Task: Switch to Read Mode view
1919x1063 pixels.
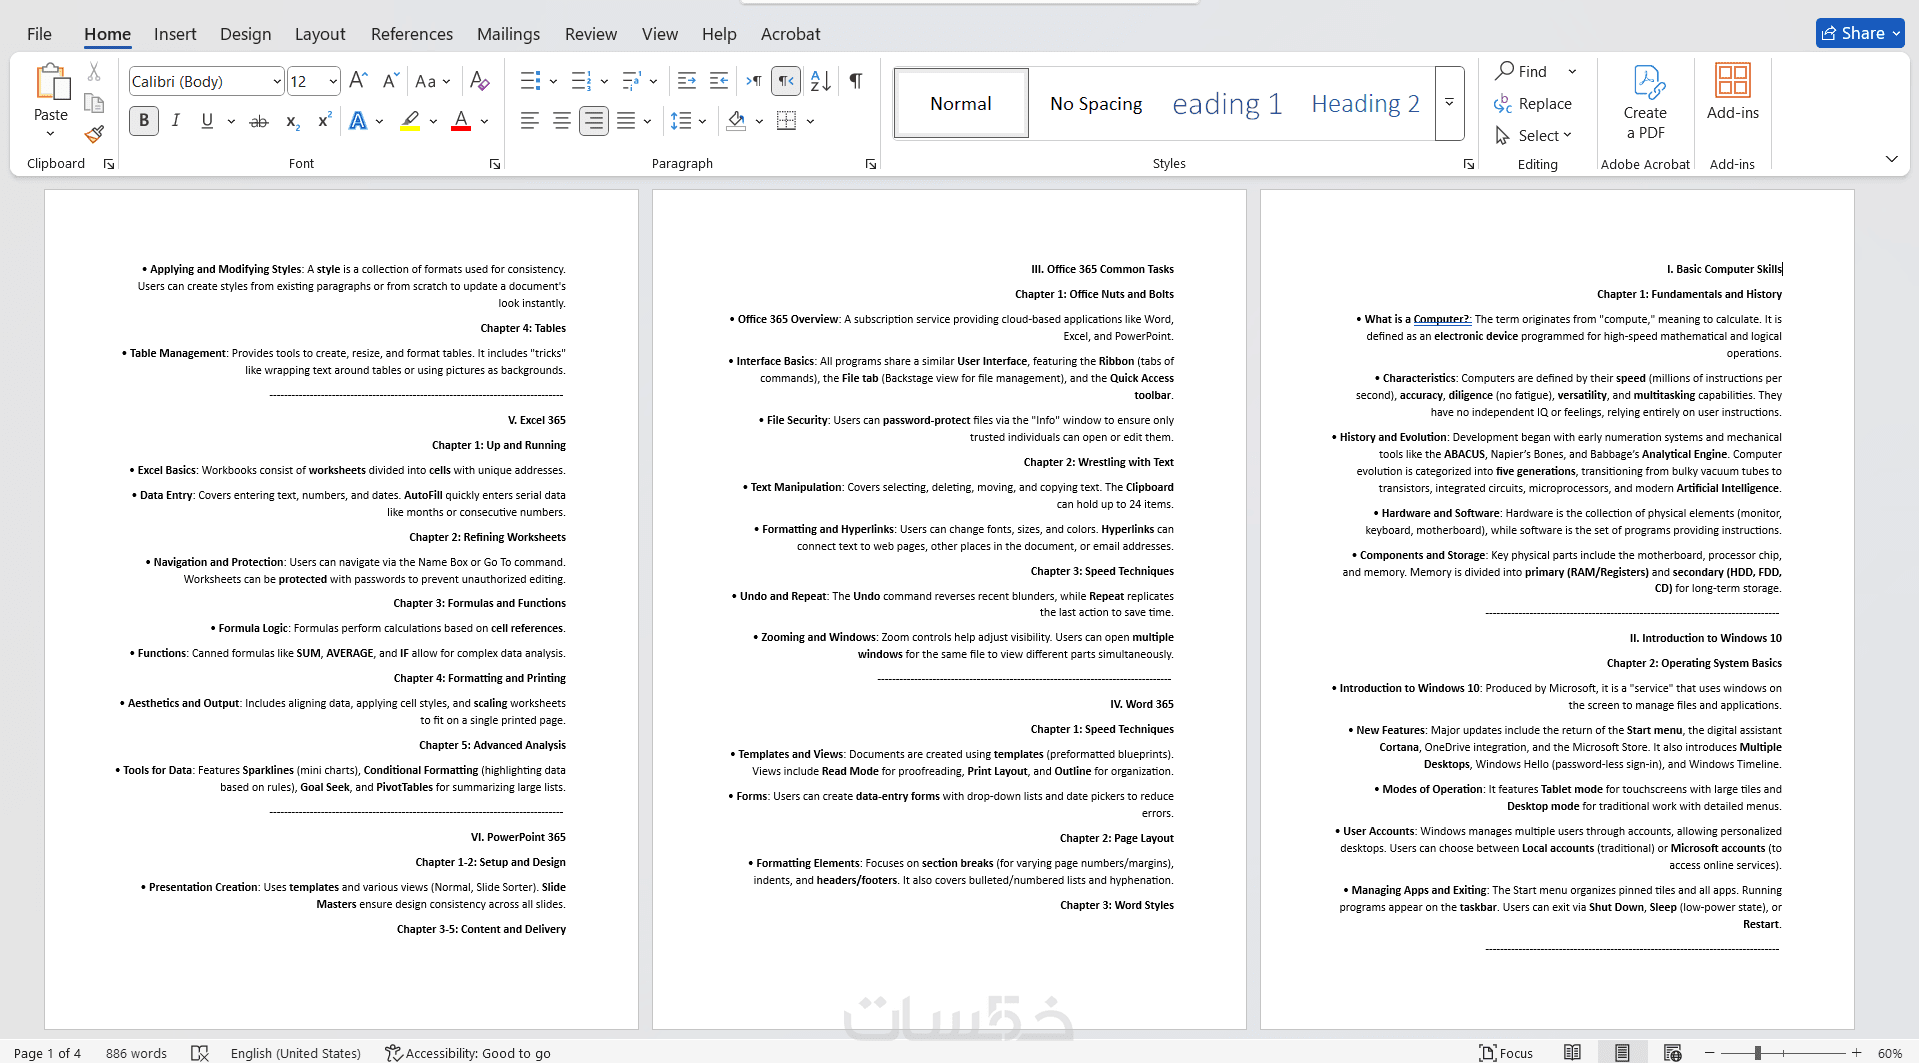Action: (1572, 1053)
